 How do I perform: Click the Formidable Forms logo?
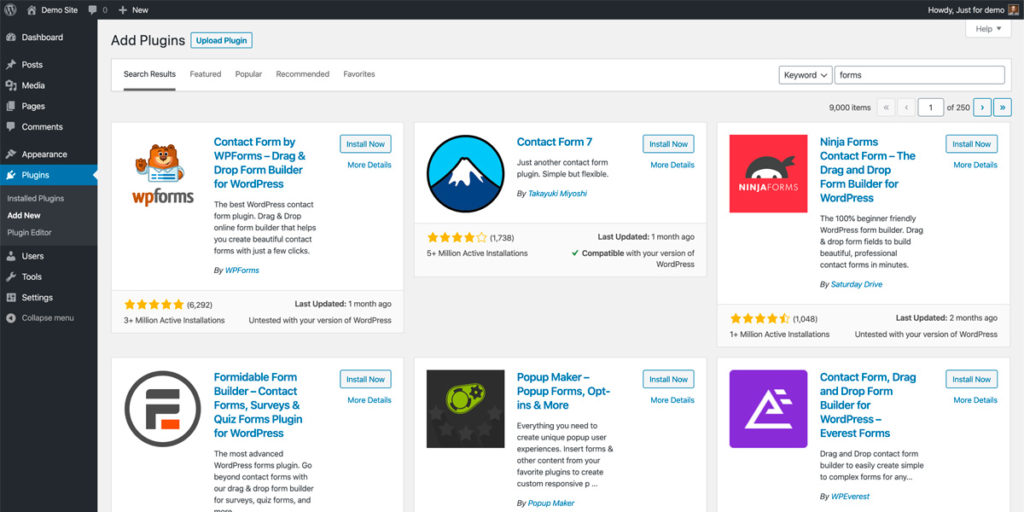tap(163, 409)
